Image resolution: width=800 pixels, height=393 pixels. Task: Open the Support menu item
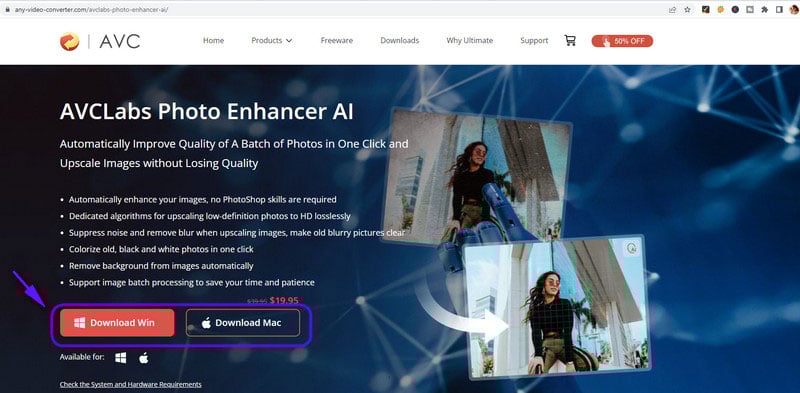(x=534, y=40)
